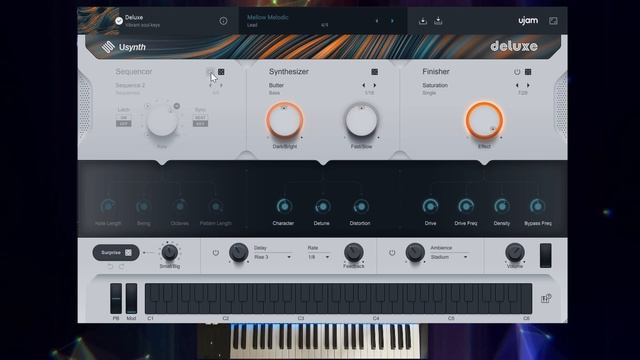Click the Fast/Slow knob
Screen dimensions: 640x360
coord(361,120)
